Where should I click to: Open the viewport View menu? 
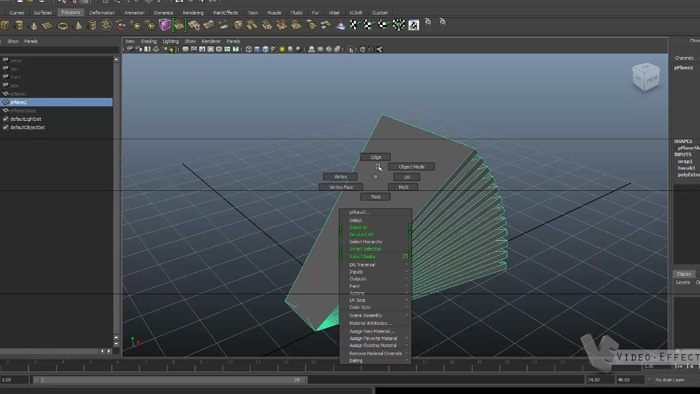[x=130, y=41]
